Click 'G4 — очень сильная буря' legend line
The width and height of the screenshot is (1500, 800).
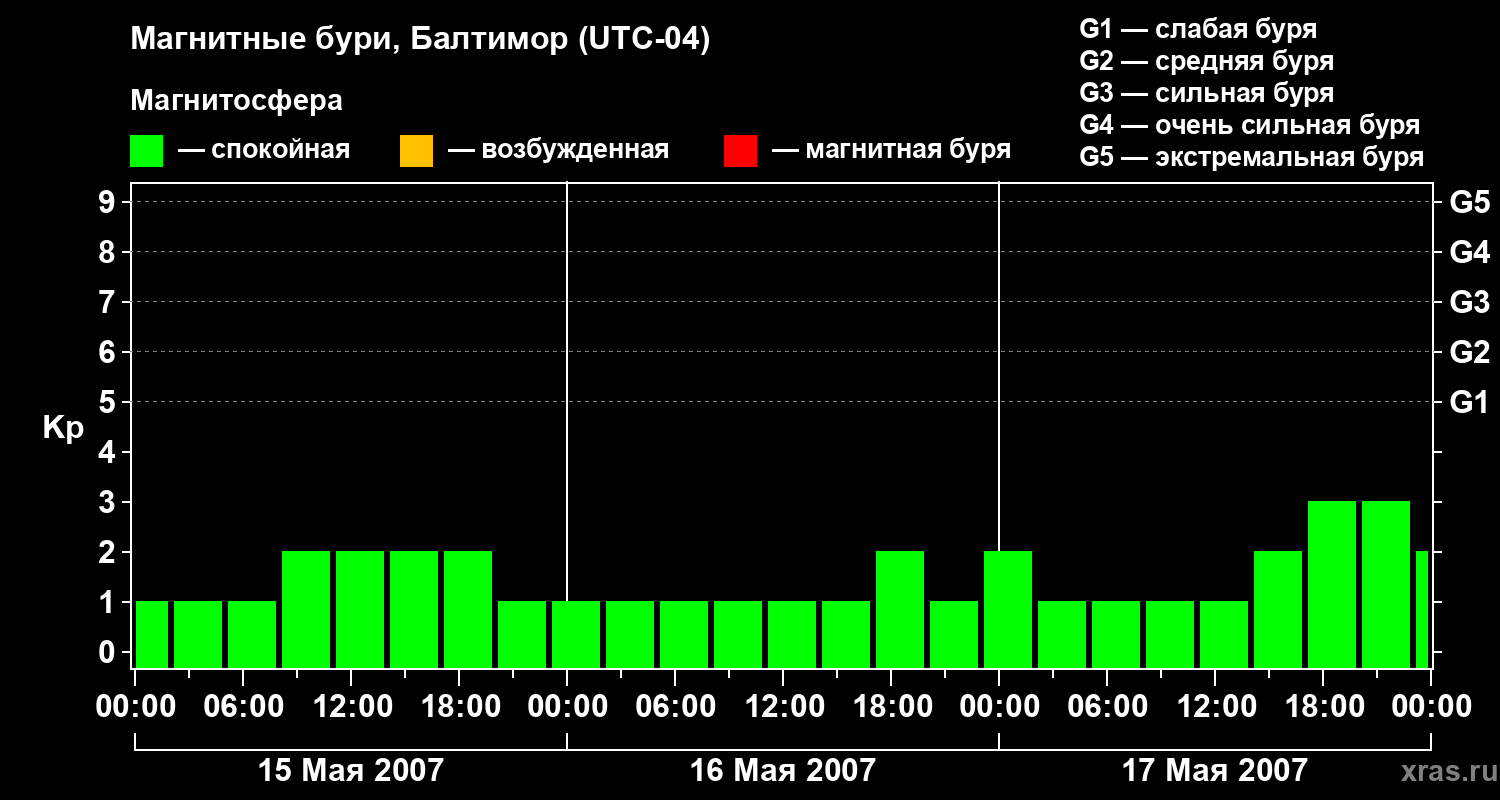(x=1249, y=125)
